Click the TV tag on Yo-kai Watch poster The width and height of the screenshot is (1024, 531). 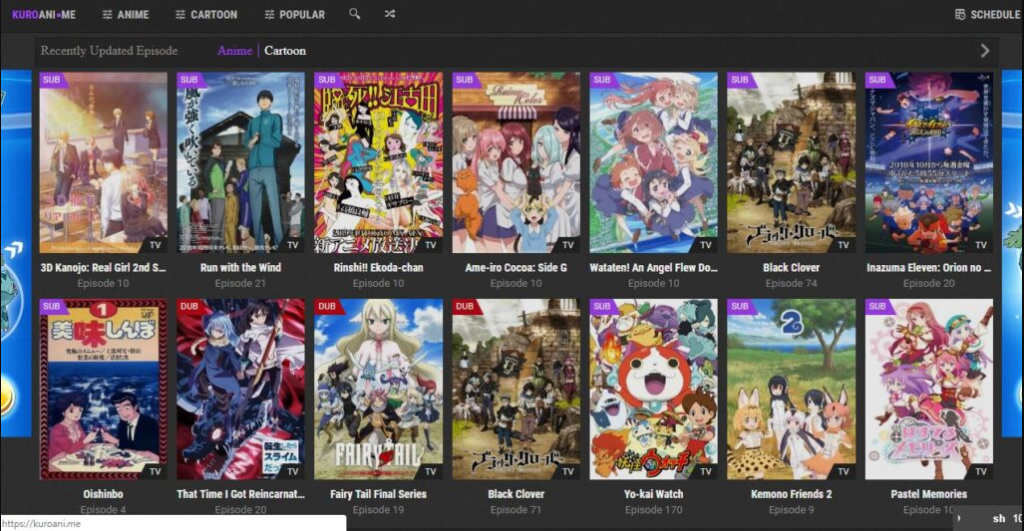tap(705, 471)
